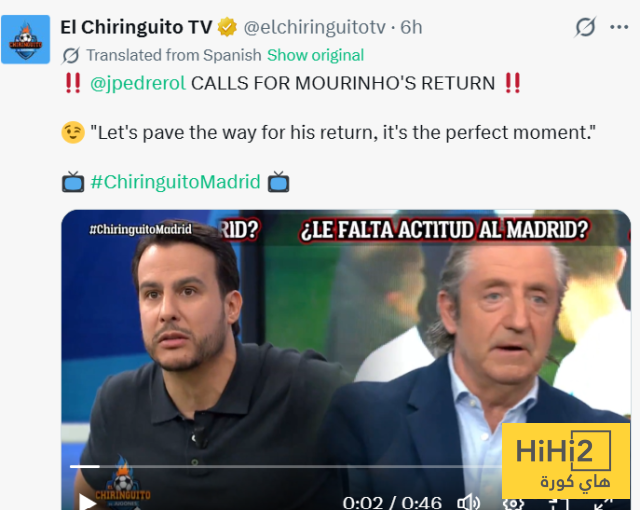Screen dimensions: 640x510
Task: Click the HiHi2 watermark logo
Action: tap(566, 461)
